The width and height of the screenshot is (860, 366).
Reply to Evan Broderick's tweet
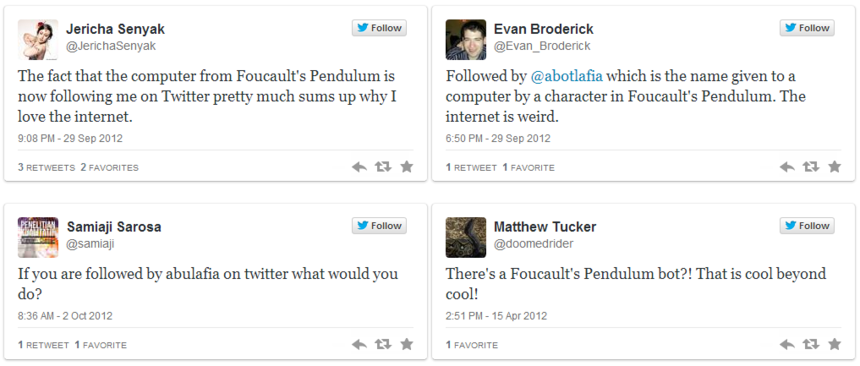(x=787, y=167)
